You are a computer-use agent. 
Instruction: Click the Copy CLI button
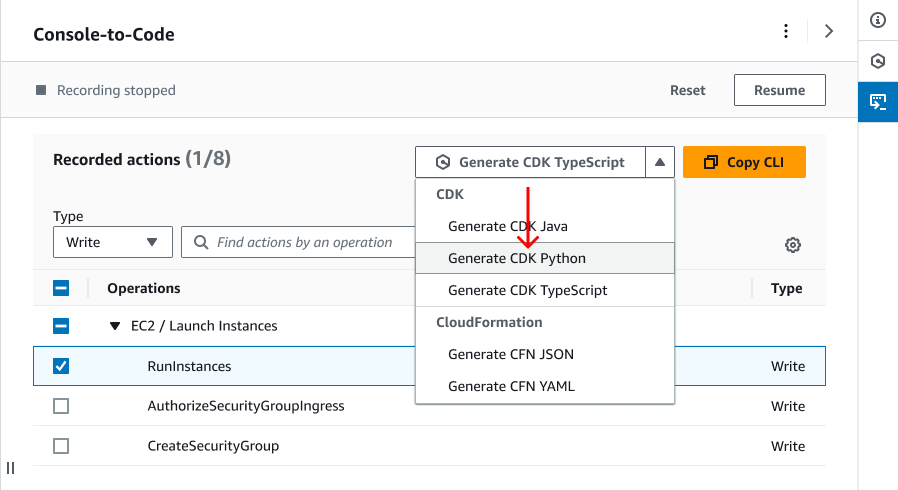tap(744, 162)
